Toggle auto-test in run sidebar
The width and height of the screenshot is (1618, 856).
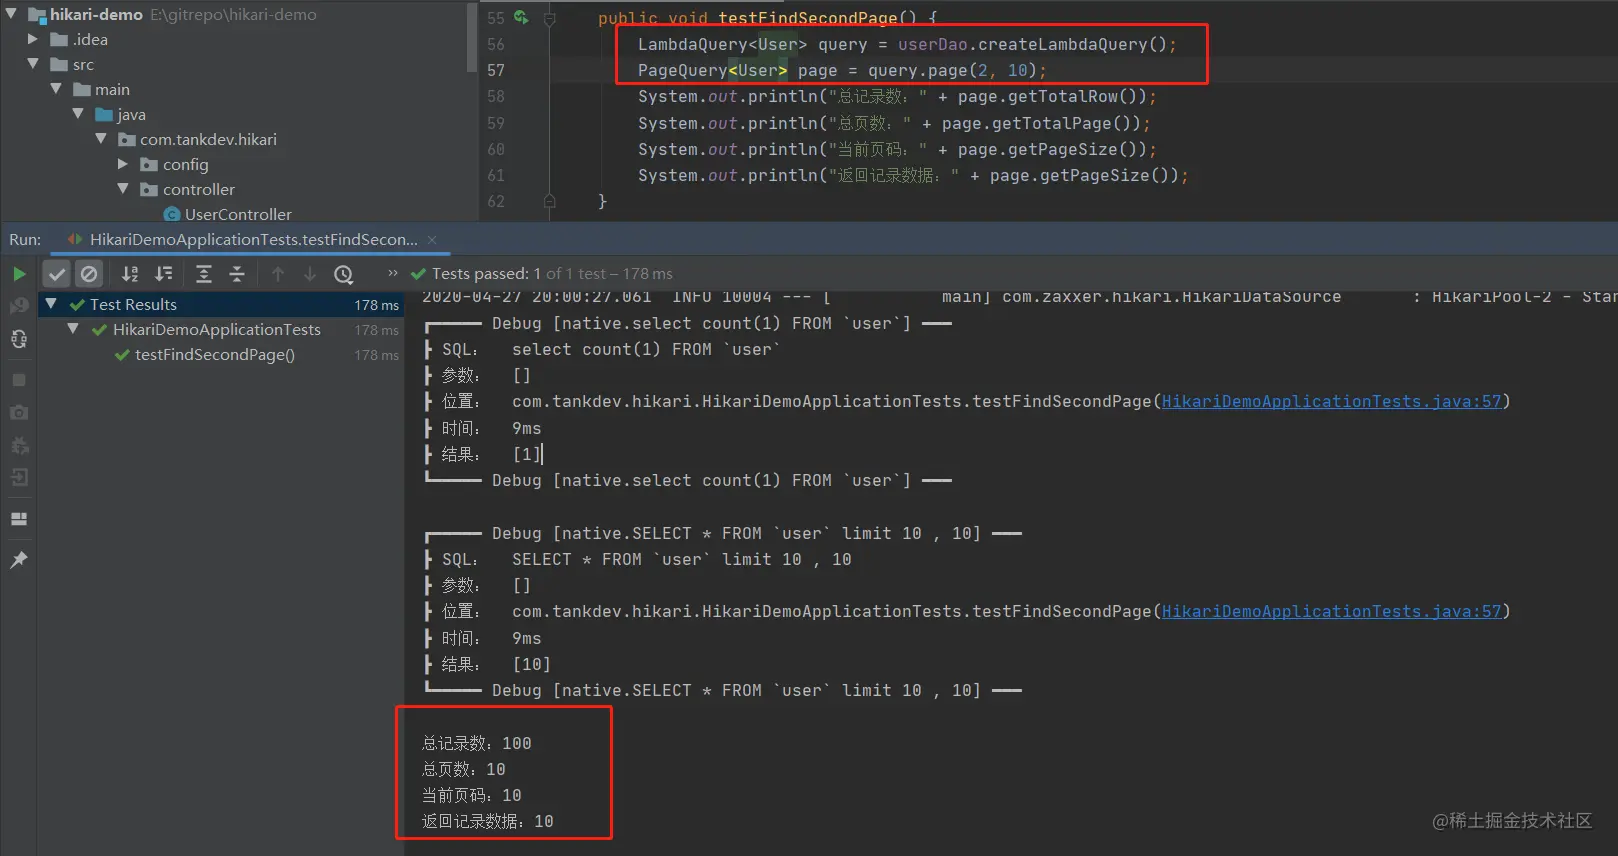pyautogui.click(x=19, y=339)
